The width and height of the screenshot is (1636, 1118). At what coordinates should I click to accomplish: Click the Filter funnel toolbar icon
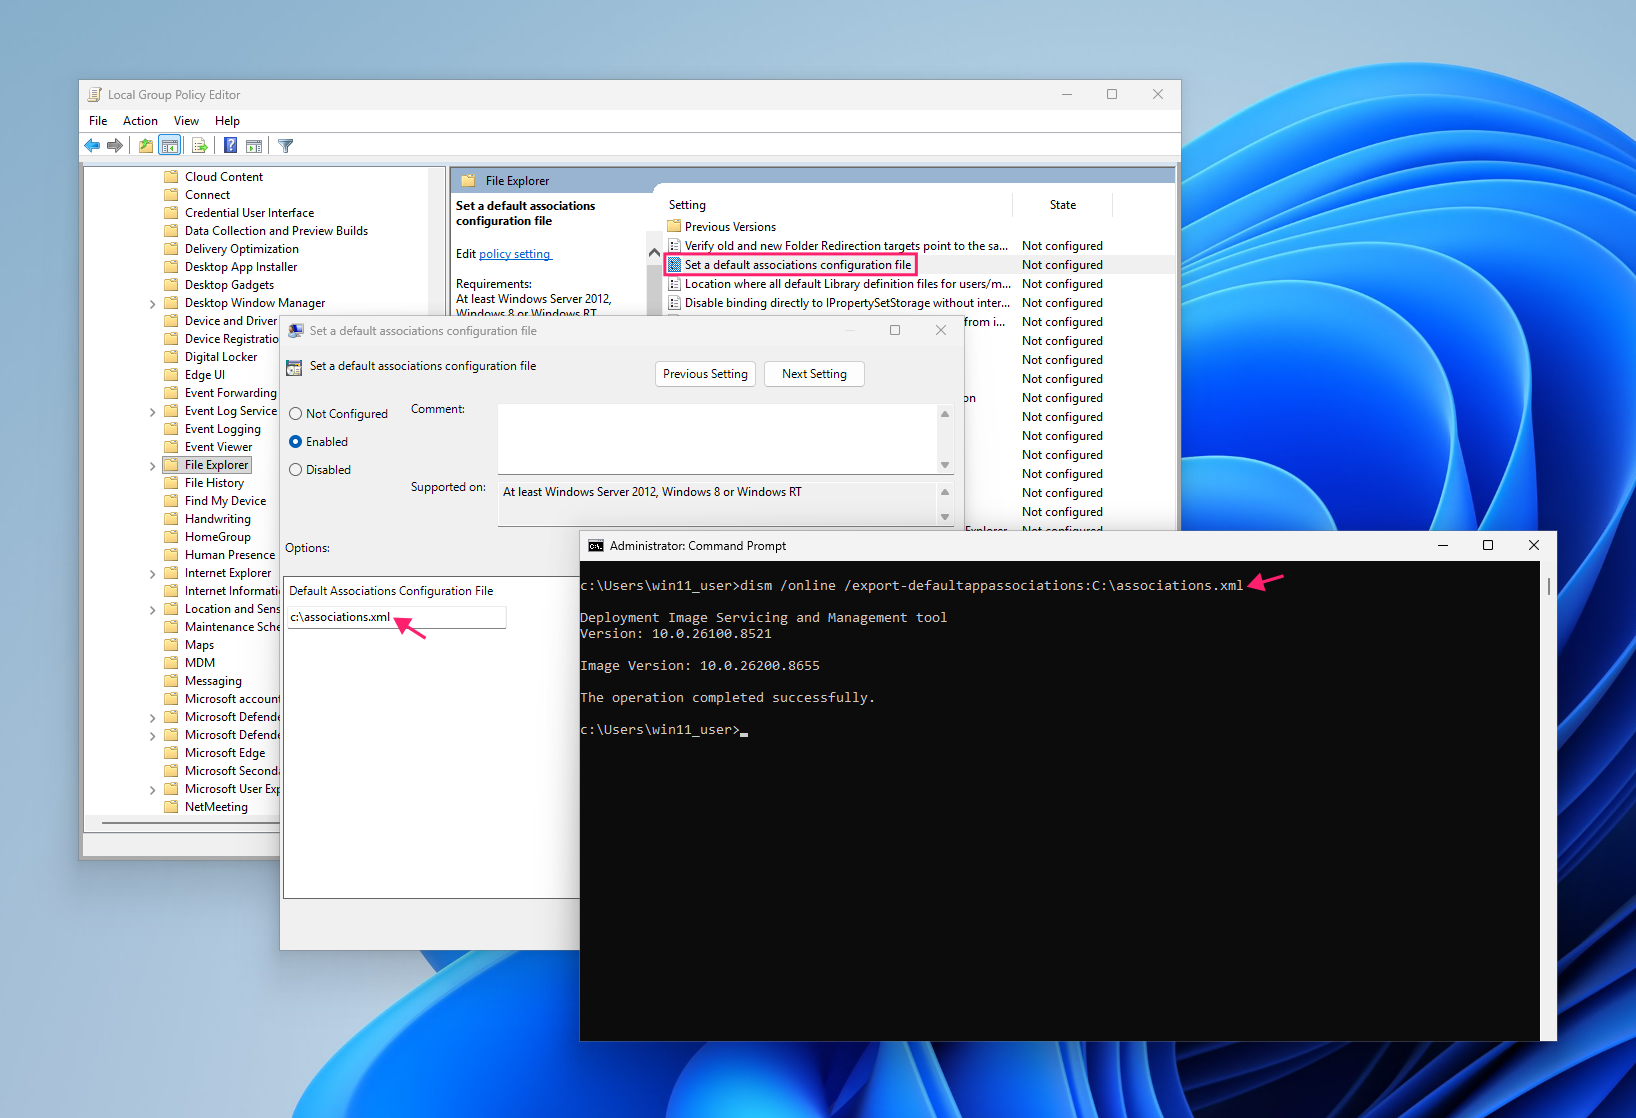coord(286,146)
